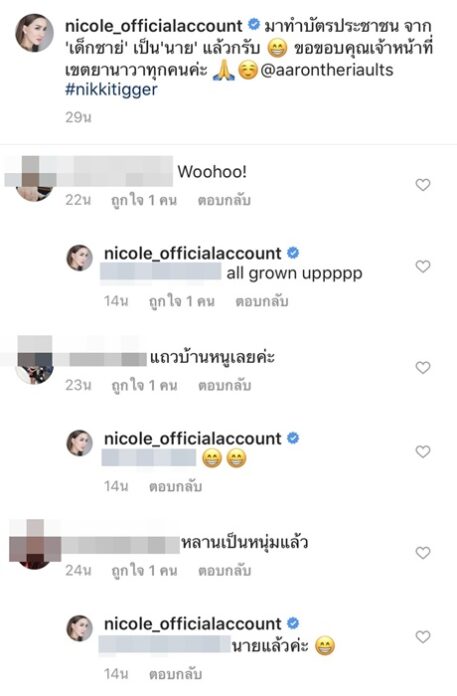Open the #nikkitigger hashtag
457x696 pixels.
pyautogui.click(x=111, y=90)
